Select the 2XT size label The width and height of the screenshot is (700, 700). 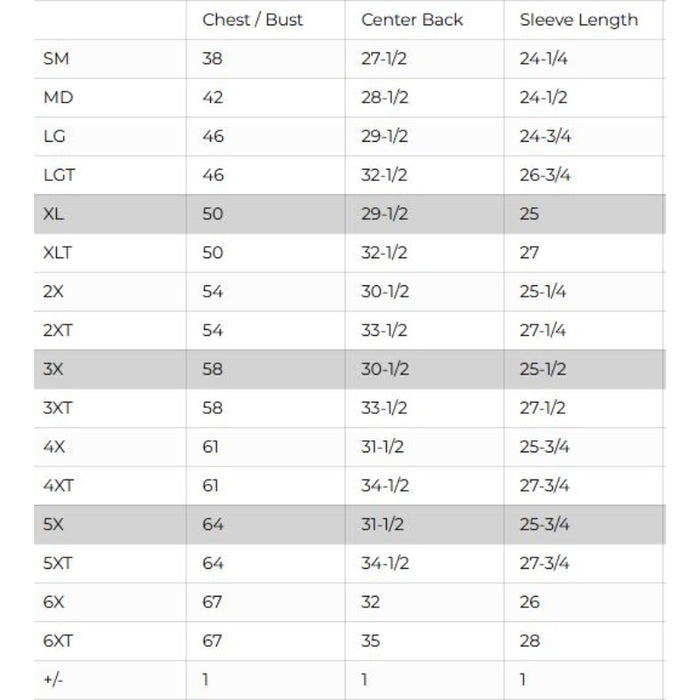(x=58, y=331)
